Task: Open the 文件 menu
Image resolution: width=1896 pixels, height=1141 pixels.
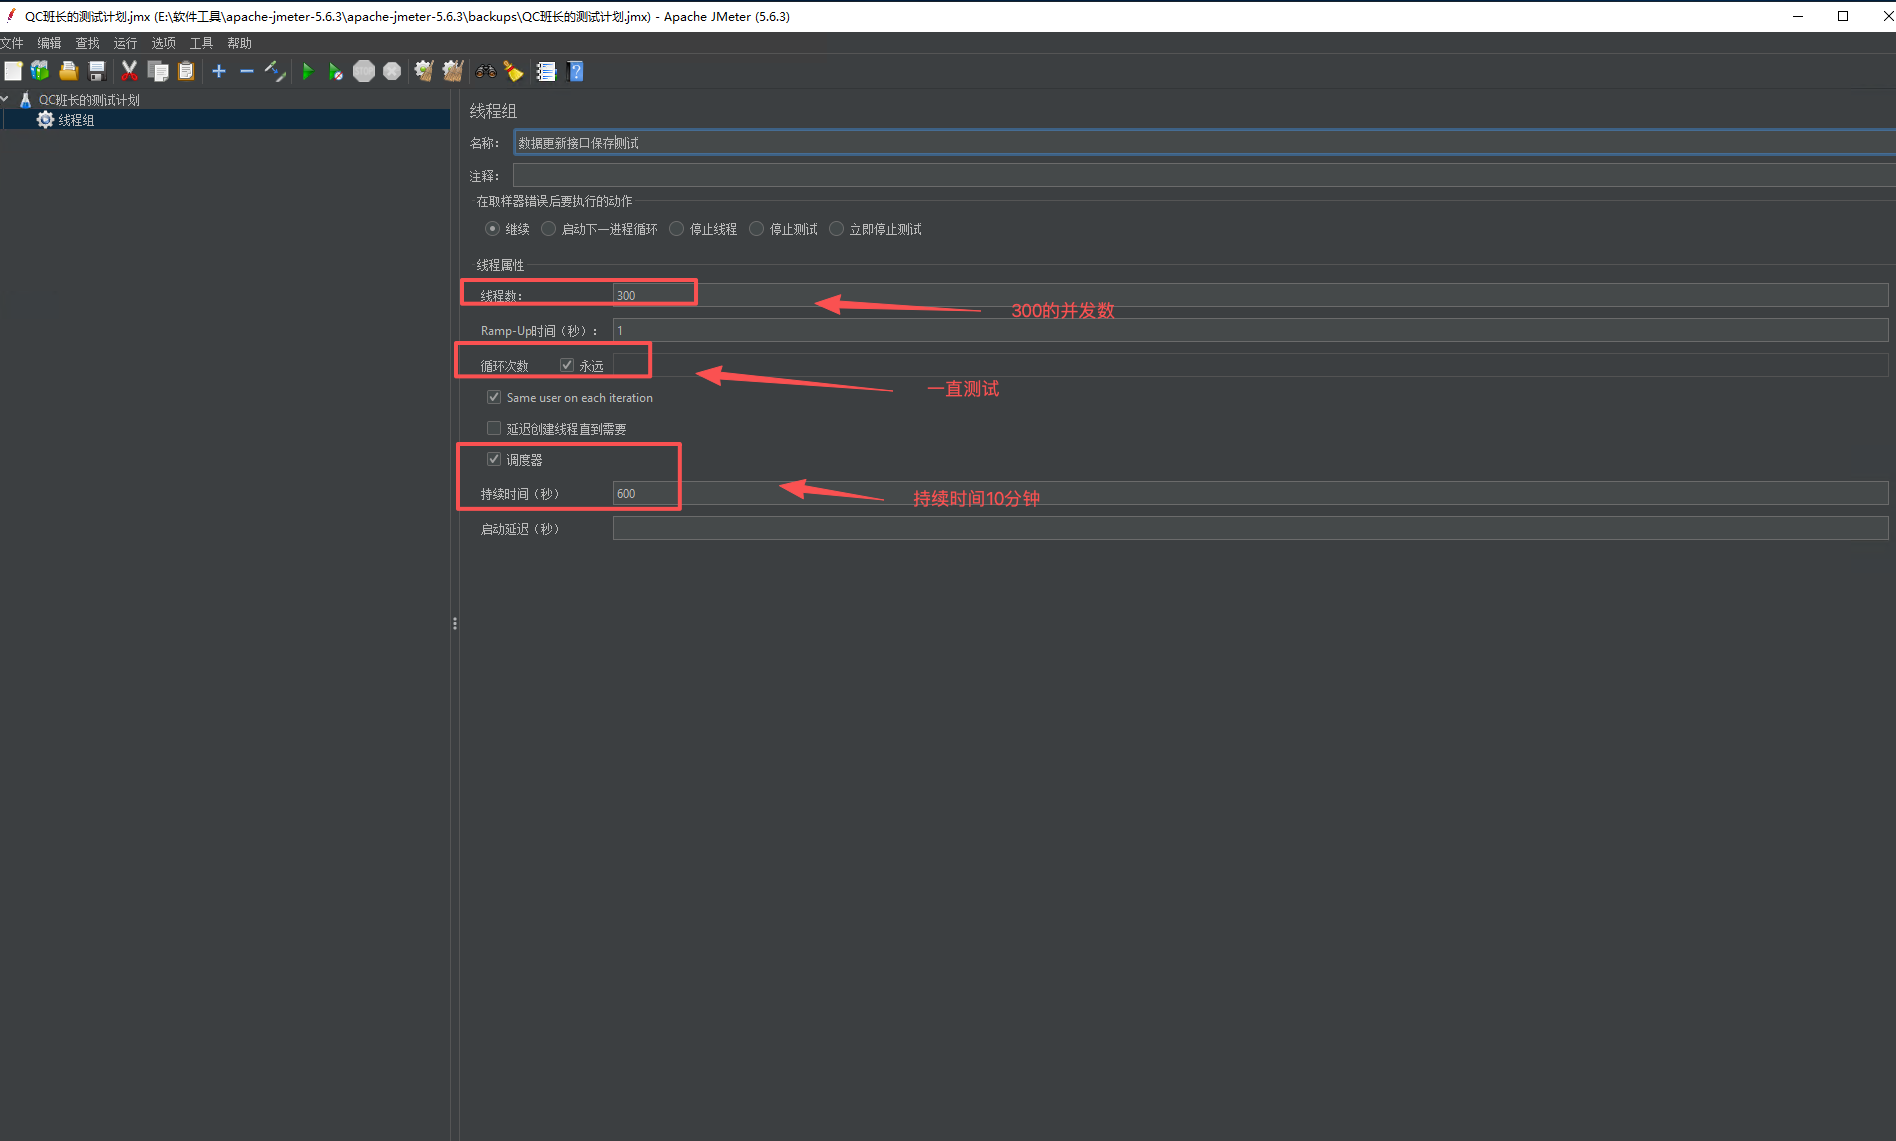Action: tap(12, 43)
